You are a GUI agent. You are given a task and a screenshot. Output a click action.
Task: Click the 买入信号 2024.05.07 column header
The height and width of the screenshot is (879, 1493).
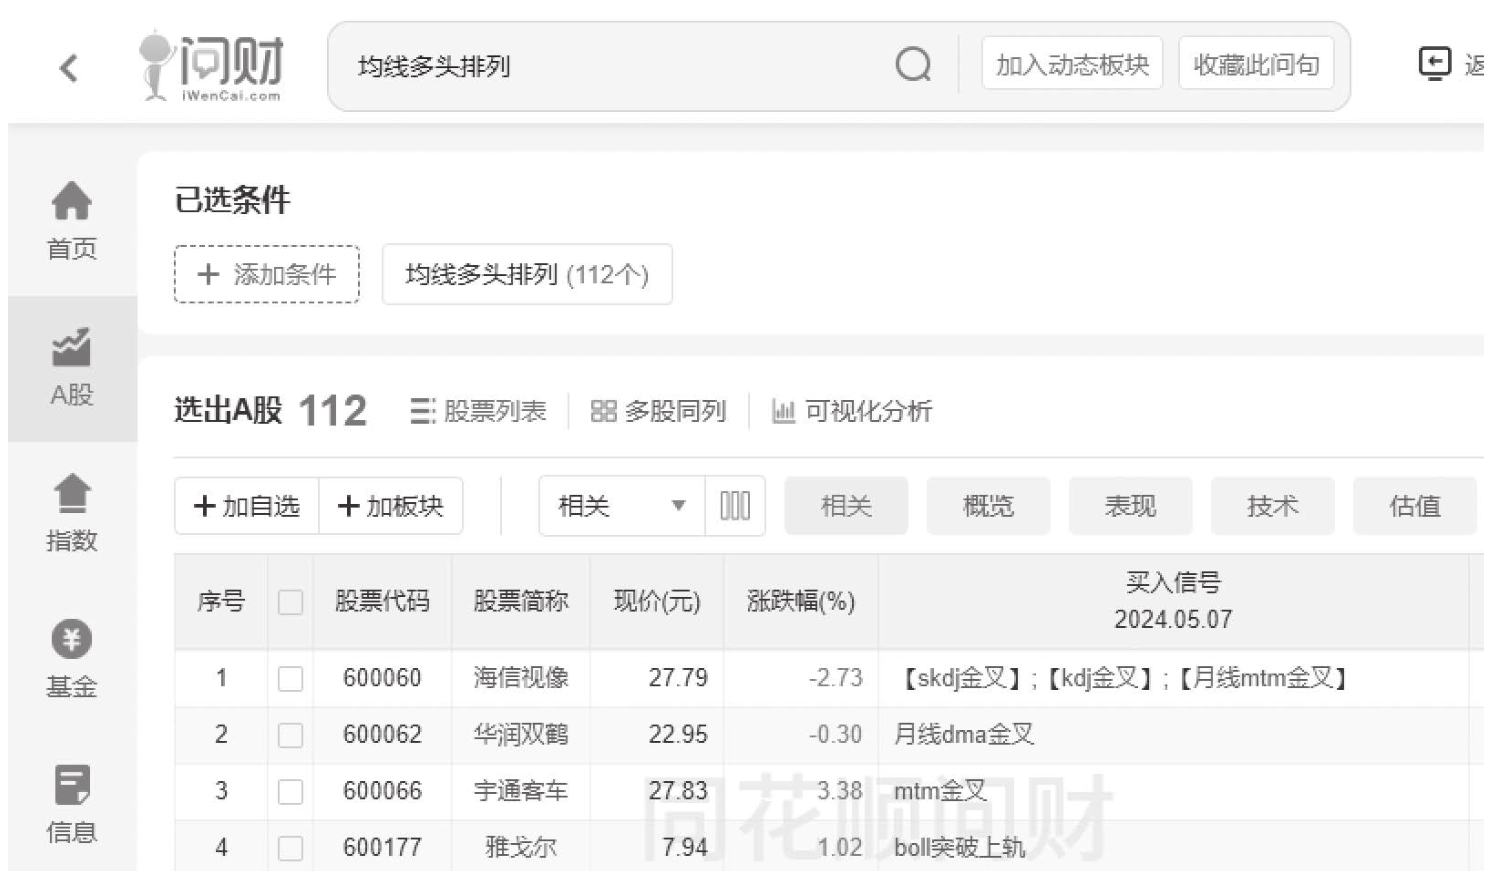[x=1173, y=601]
